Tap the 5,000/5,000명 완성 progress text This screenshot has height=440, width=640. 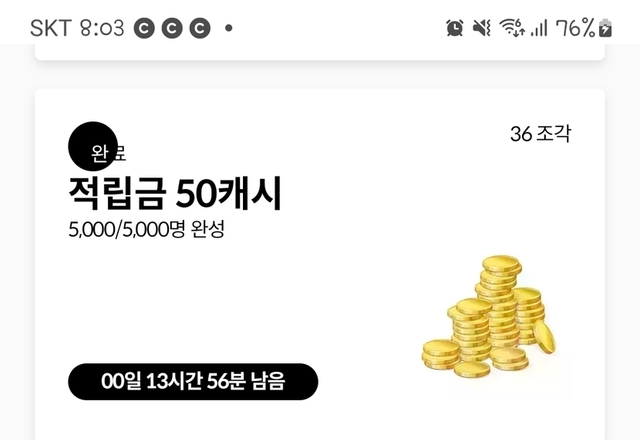[147, 229]
